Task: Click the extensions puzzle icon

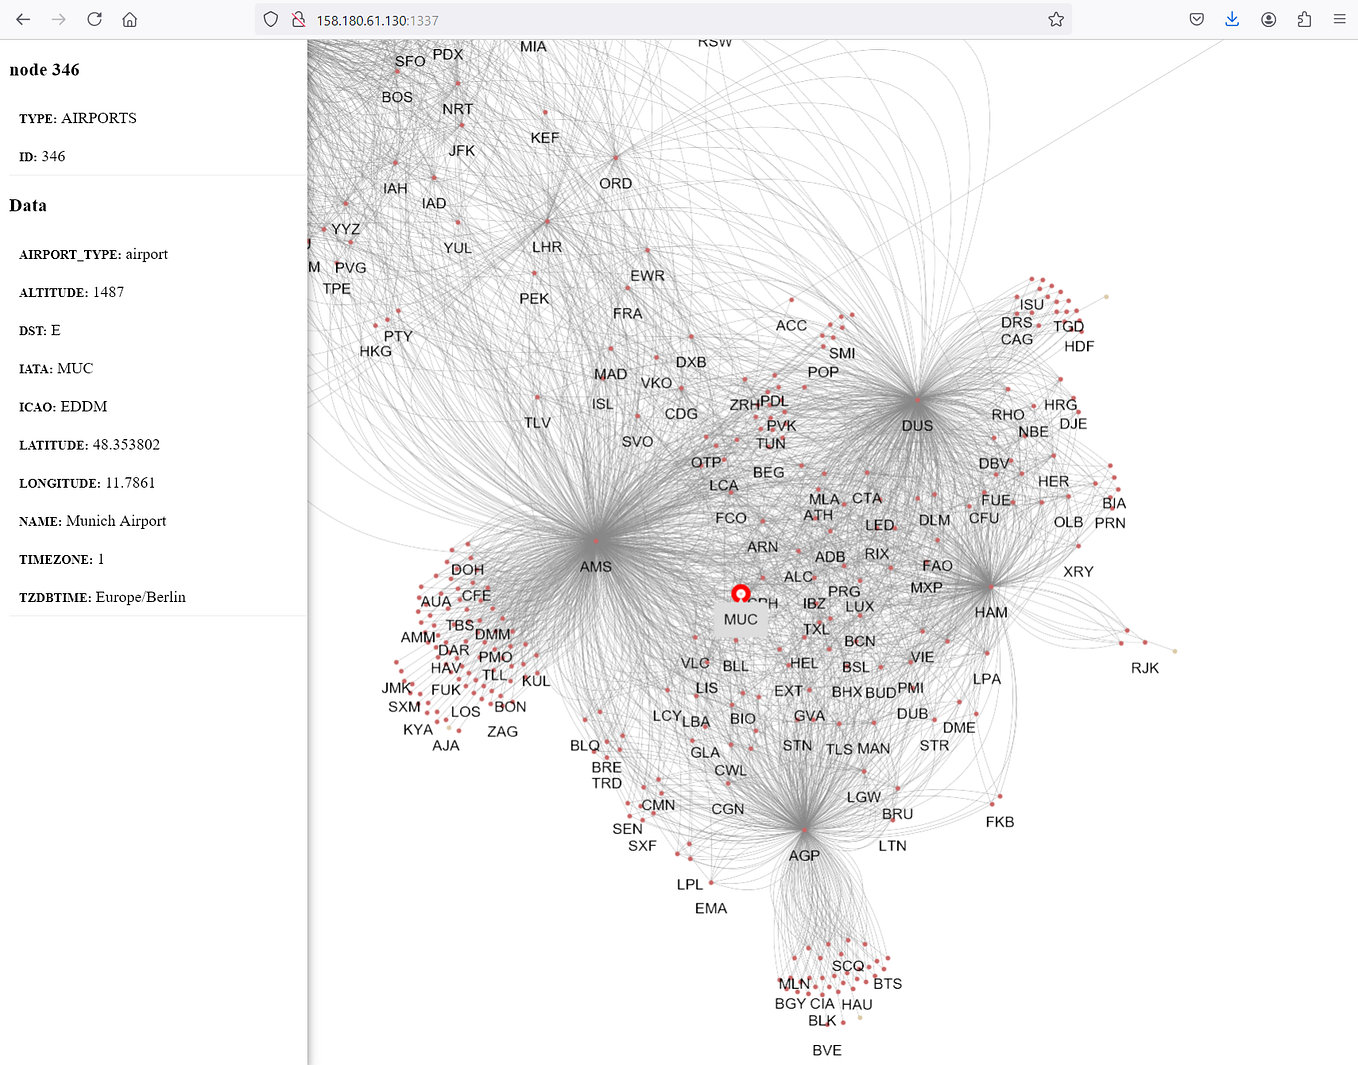Action: pos(1303,19)
